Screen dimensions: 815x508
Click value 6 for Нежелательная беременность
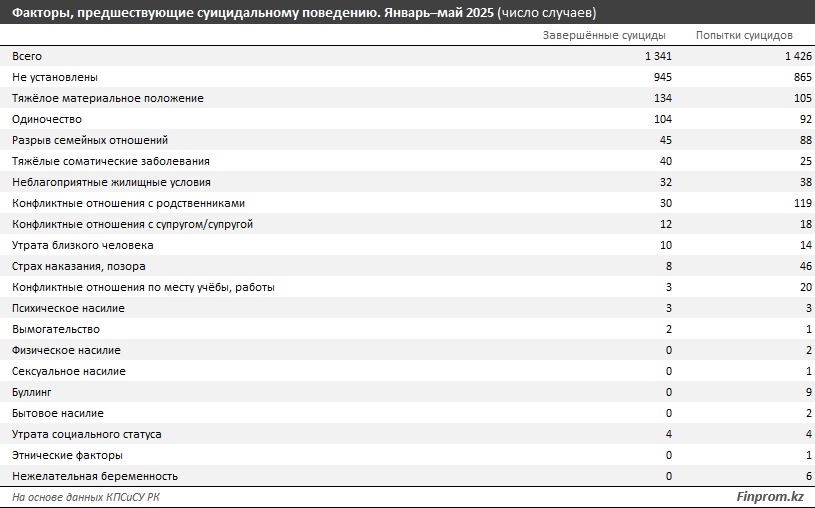click(809, 476)
